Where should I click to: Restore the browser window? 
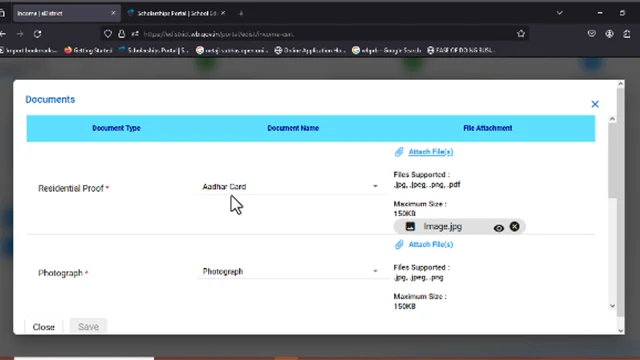(x=622, y=13)
